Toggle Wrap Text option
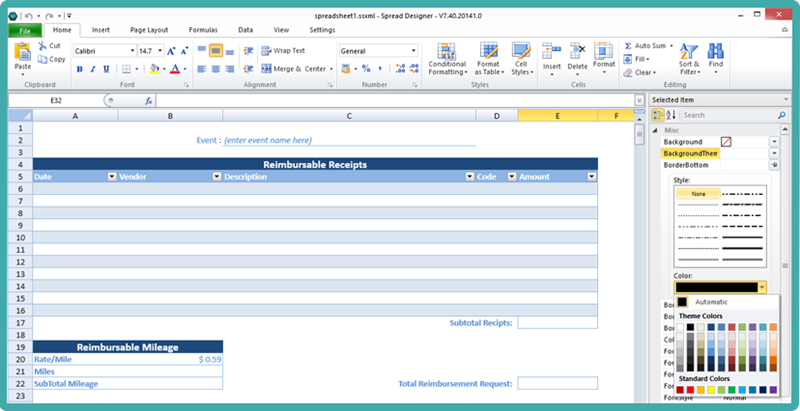The height and width of the screenshot is (411, 800). (283, 50)
